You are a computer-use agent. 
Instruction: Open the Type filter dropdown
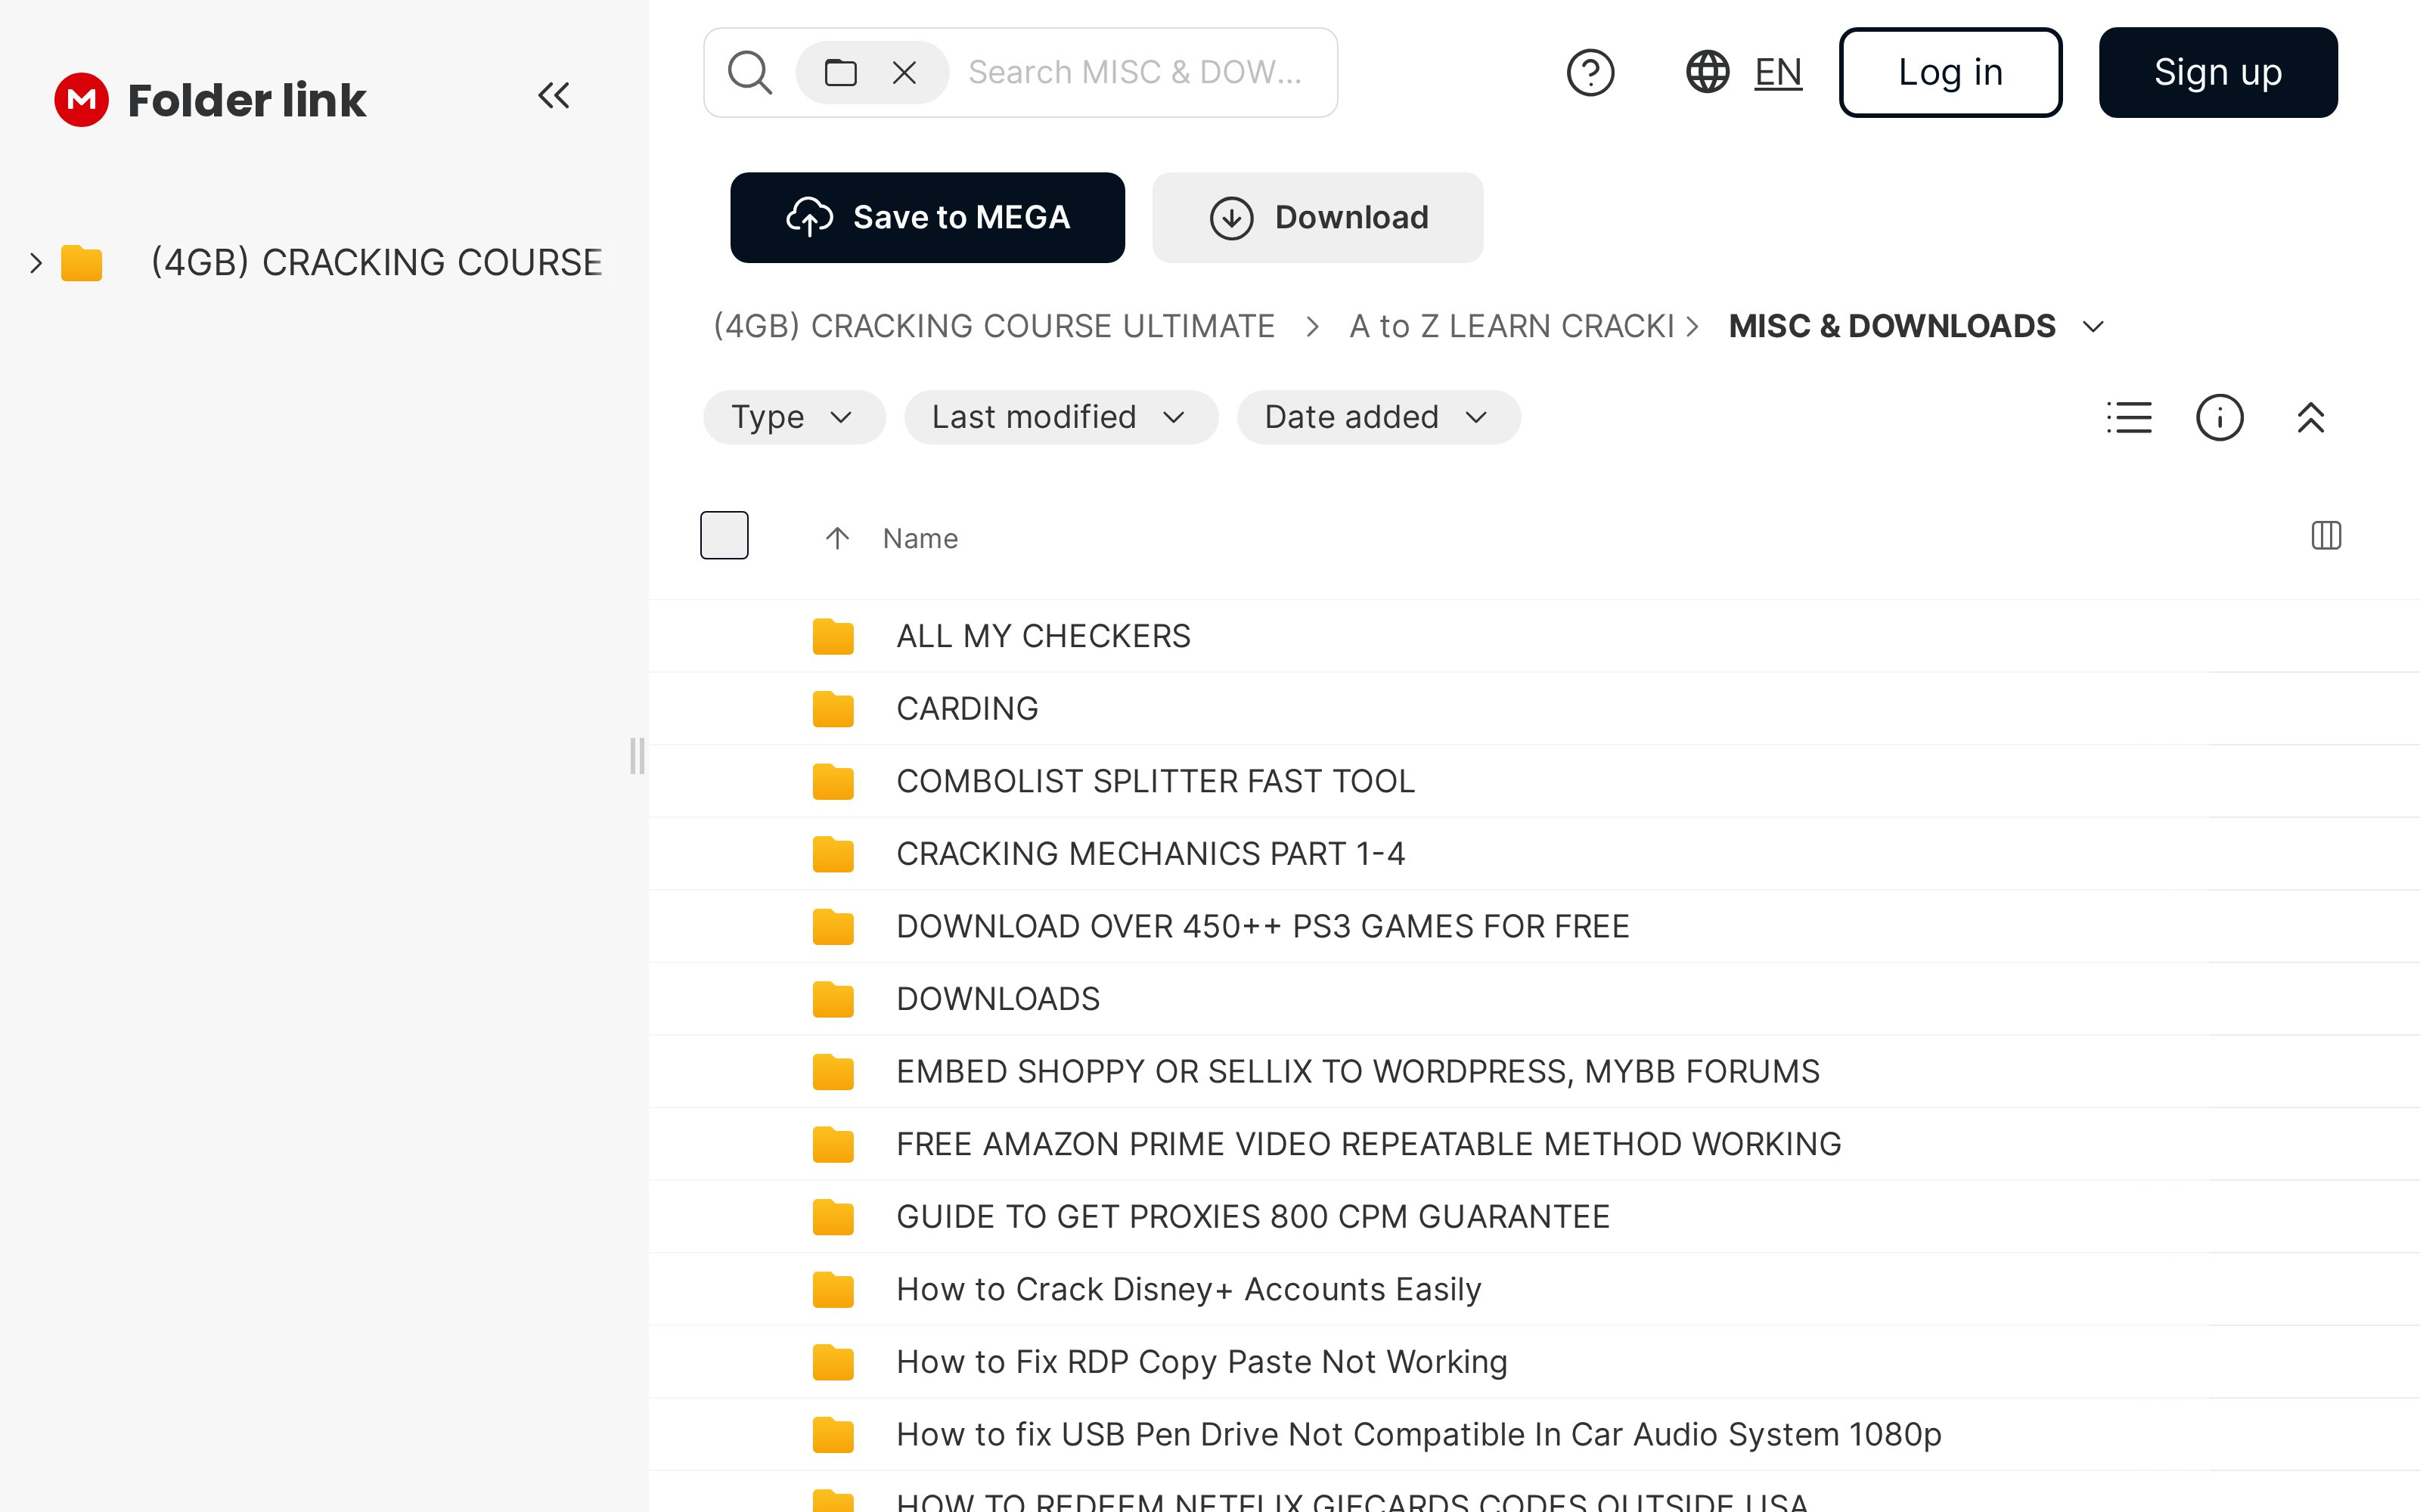794,417
